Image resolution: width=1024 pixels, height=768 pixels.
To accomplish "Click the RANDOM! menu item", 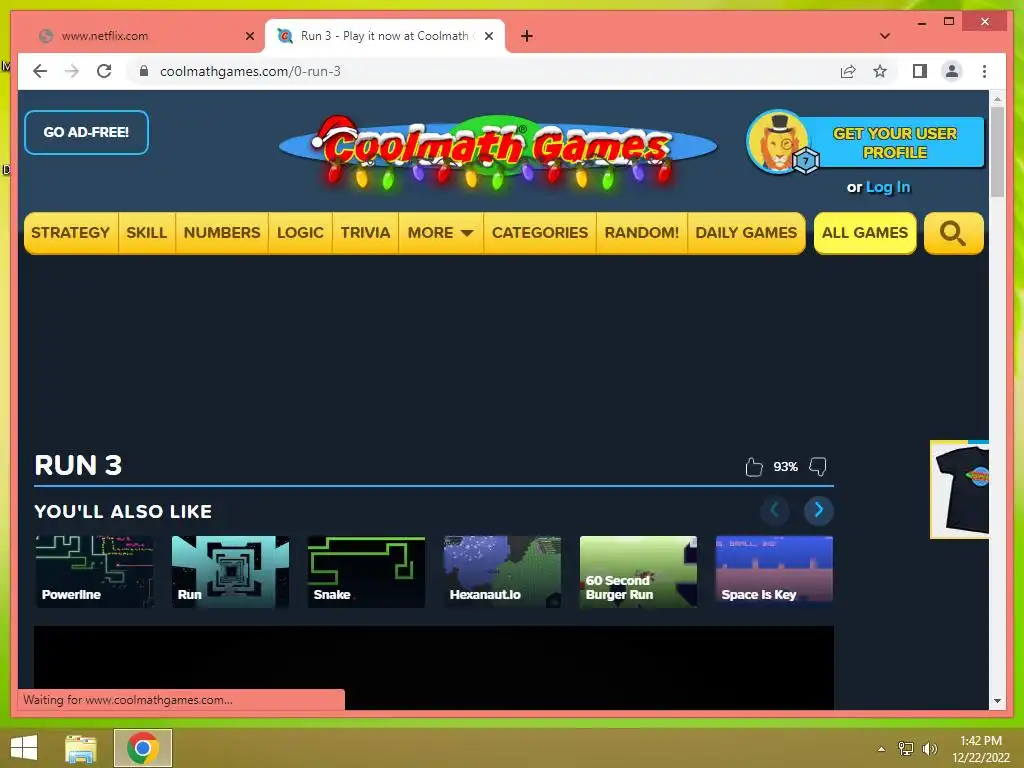I will pyautogui.click(x=642, y=233).
